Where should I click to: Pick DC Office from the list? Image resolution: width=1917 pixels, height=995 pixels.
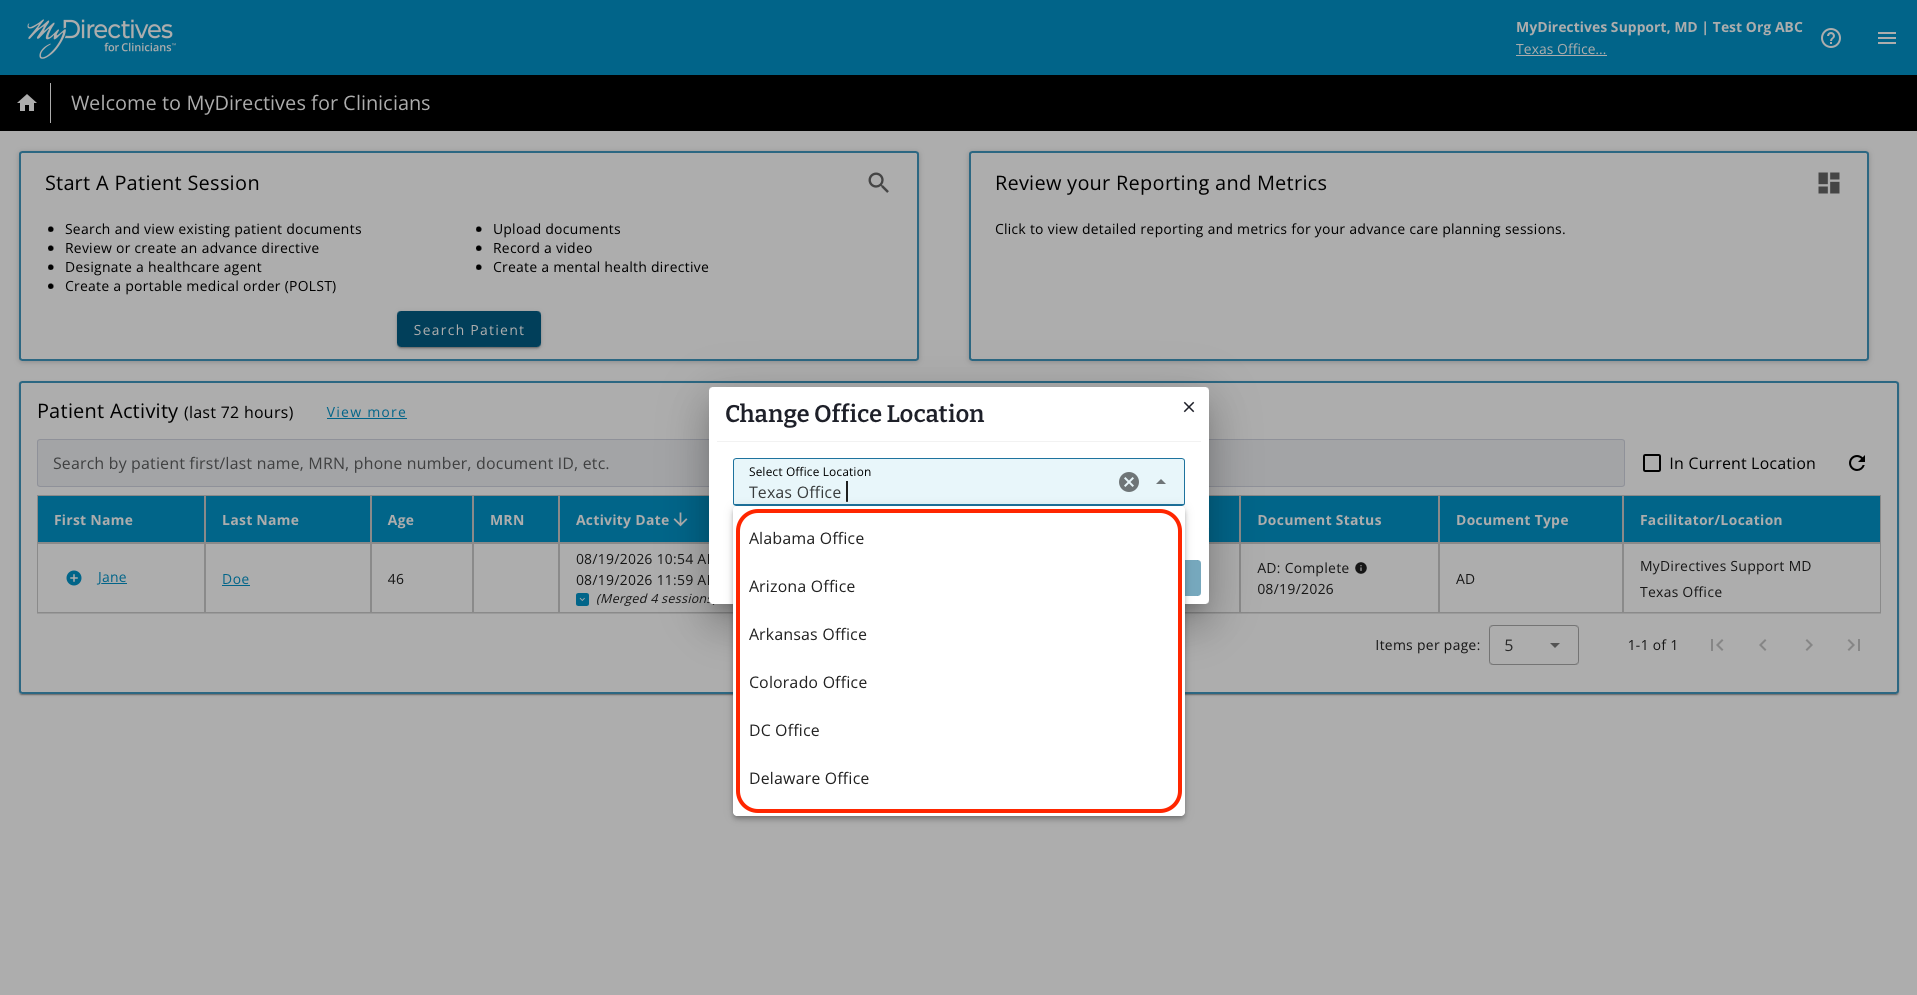click(x=958, y=730)
